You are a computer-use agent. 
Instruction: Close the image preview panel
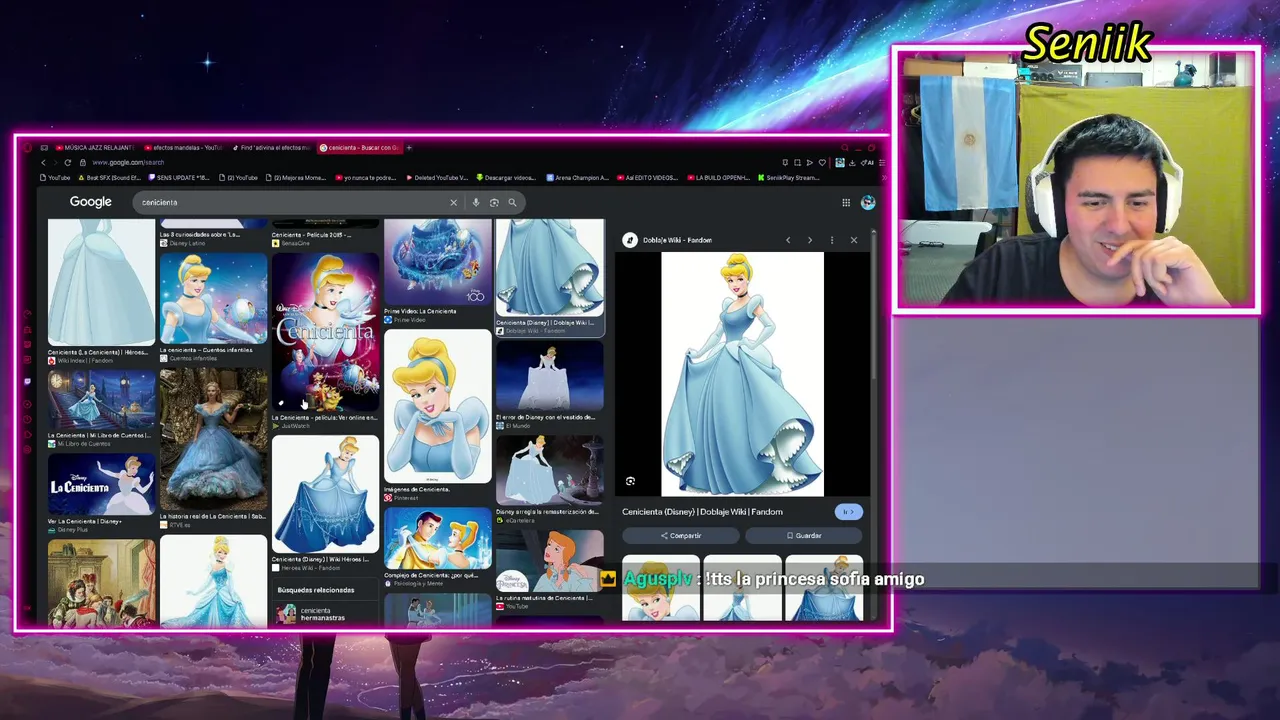point(854,240)
